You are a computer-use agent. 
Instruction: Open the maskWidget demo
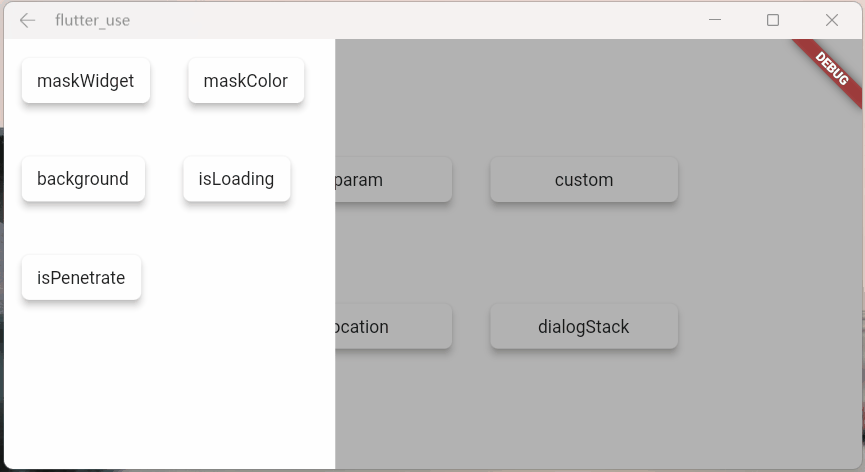tap(86, 81)
